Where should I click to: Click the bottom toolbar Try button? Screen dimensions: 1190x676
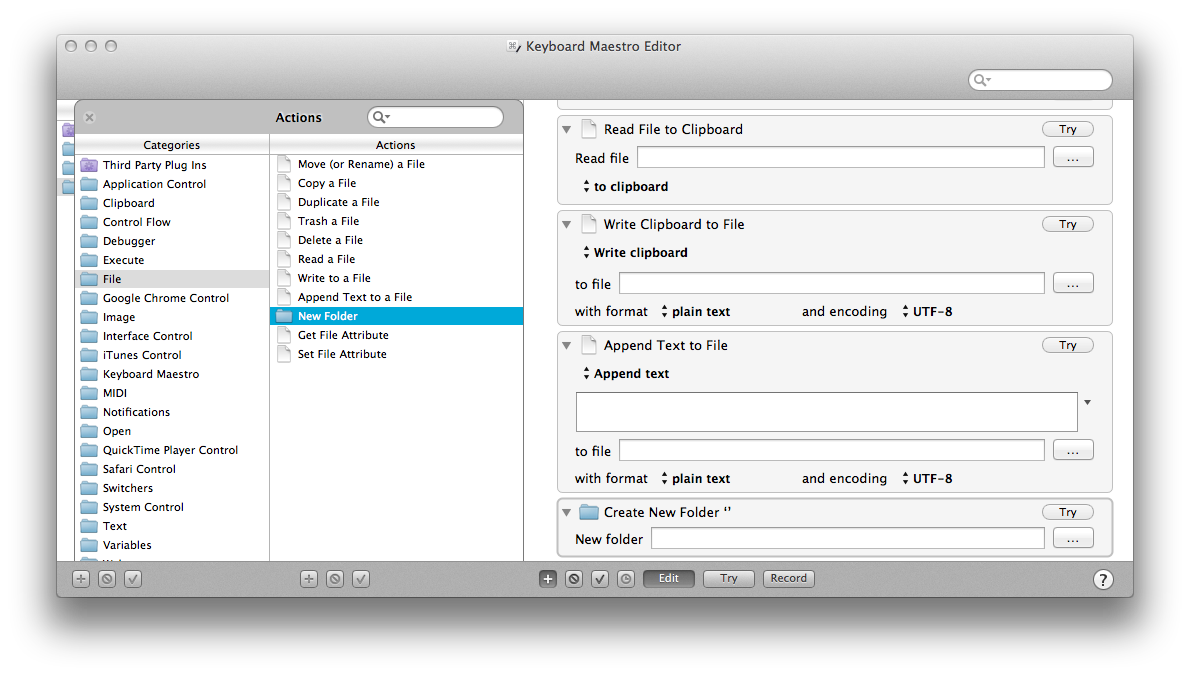pos(729,578)
